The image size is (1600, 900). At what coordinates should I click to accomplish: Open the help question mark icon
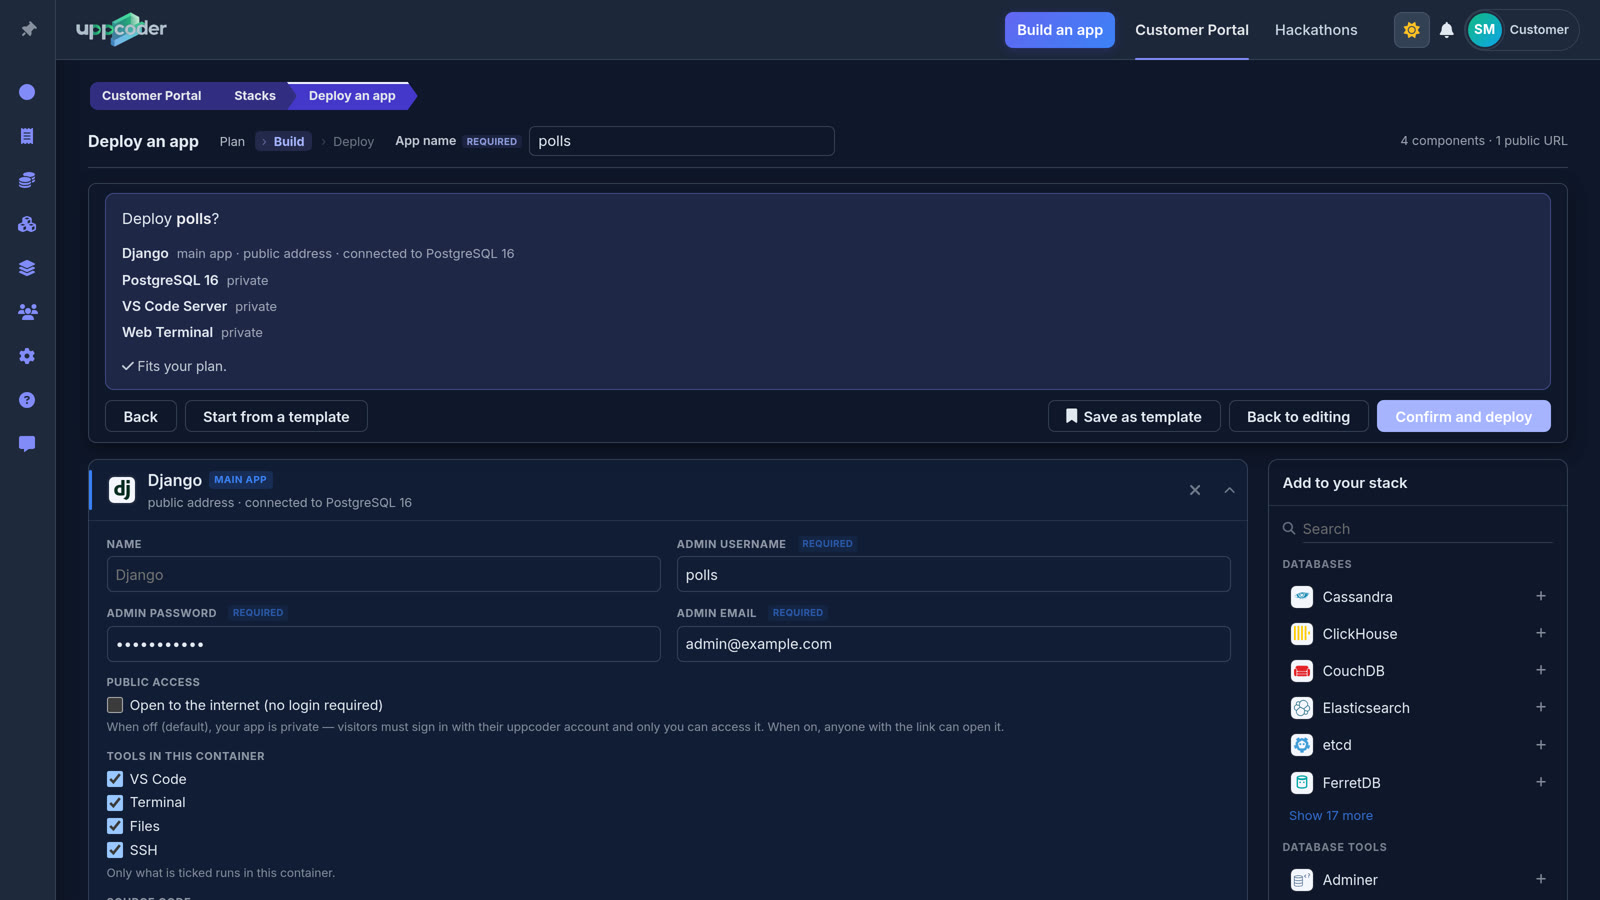[27, 400]
